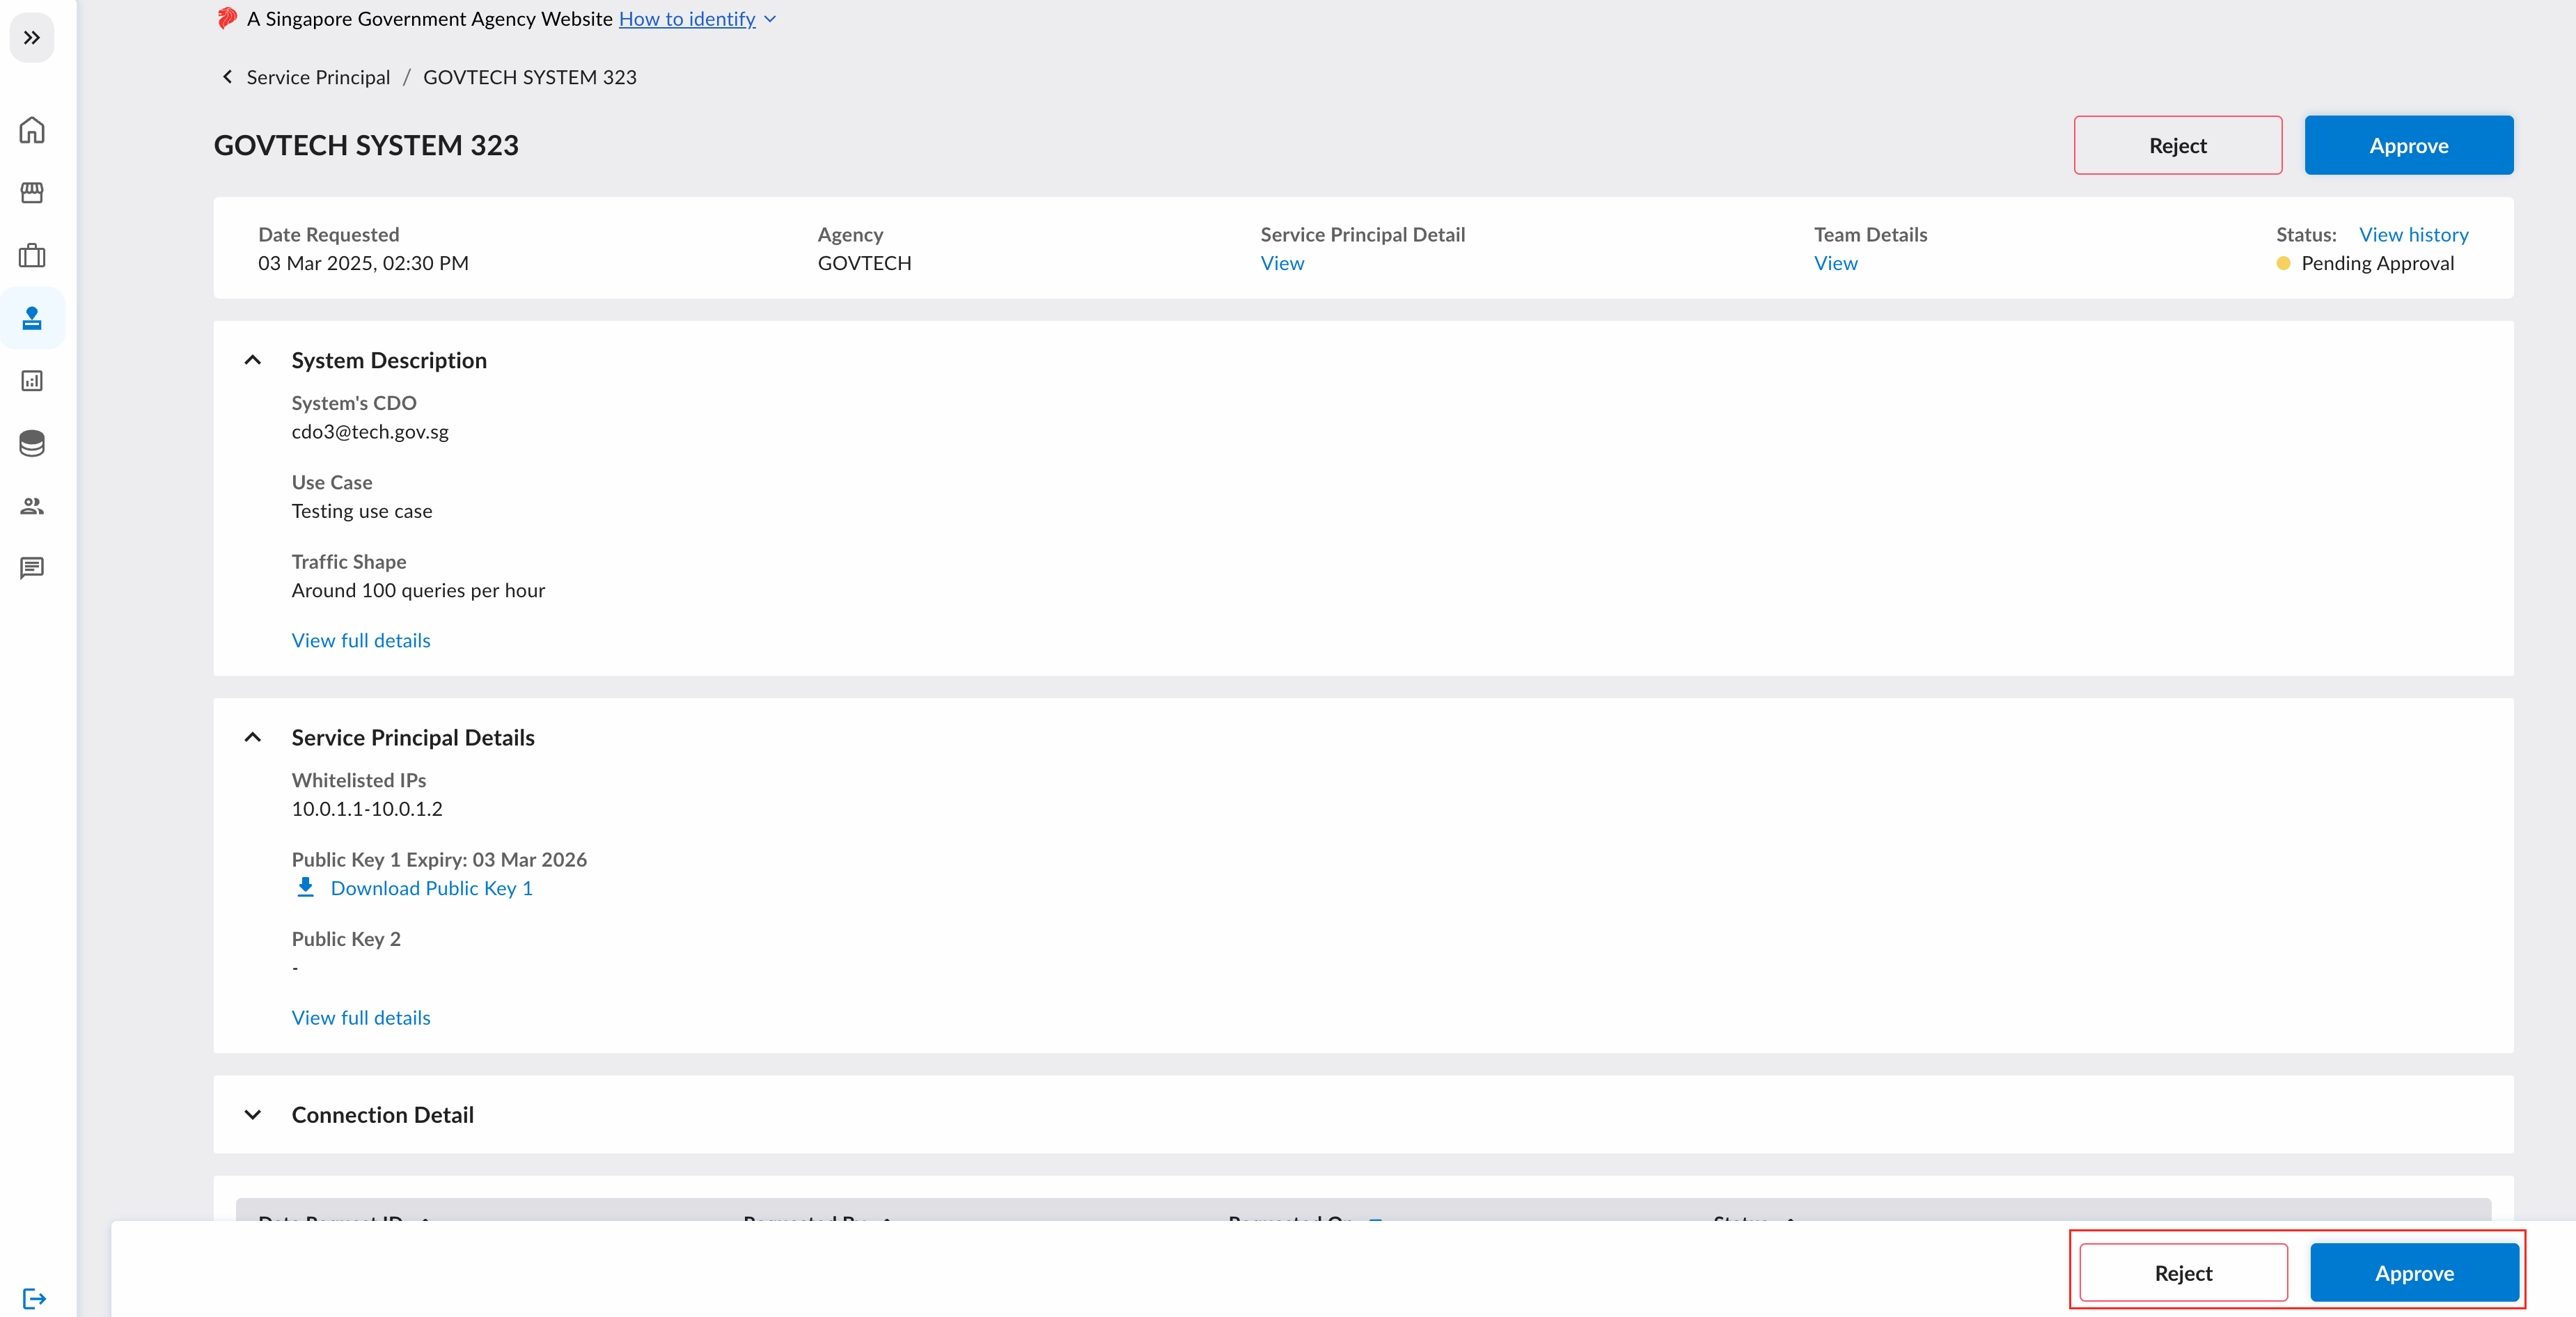Expand the Connection Detail section
This screenshot has width=2576, height=1317.
253,1114
